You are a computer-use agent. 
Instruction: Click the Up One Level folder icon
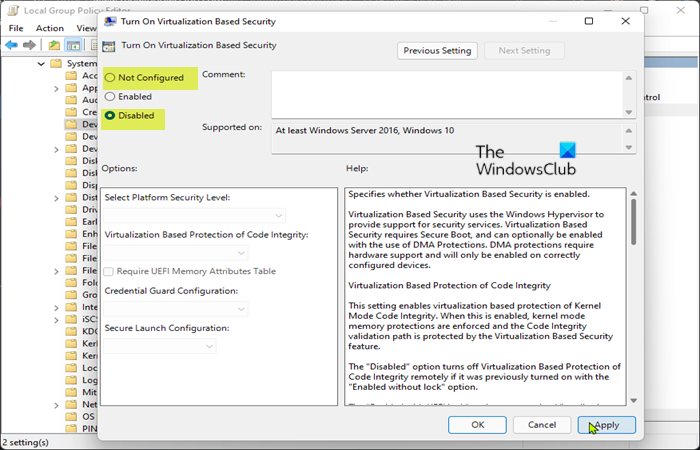tap(54, 45)
